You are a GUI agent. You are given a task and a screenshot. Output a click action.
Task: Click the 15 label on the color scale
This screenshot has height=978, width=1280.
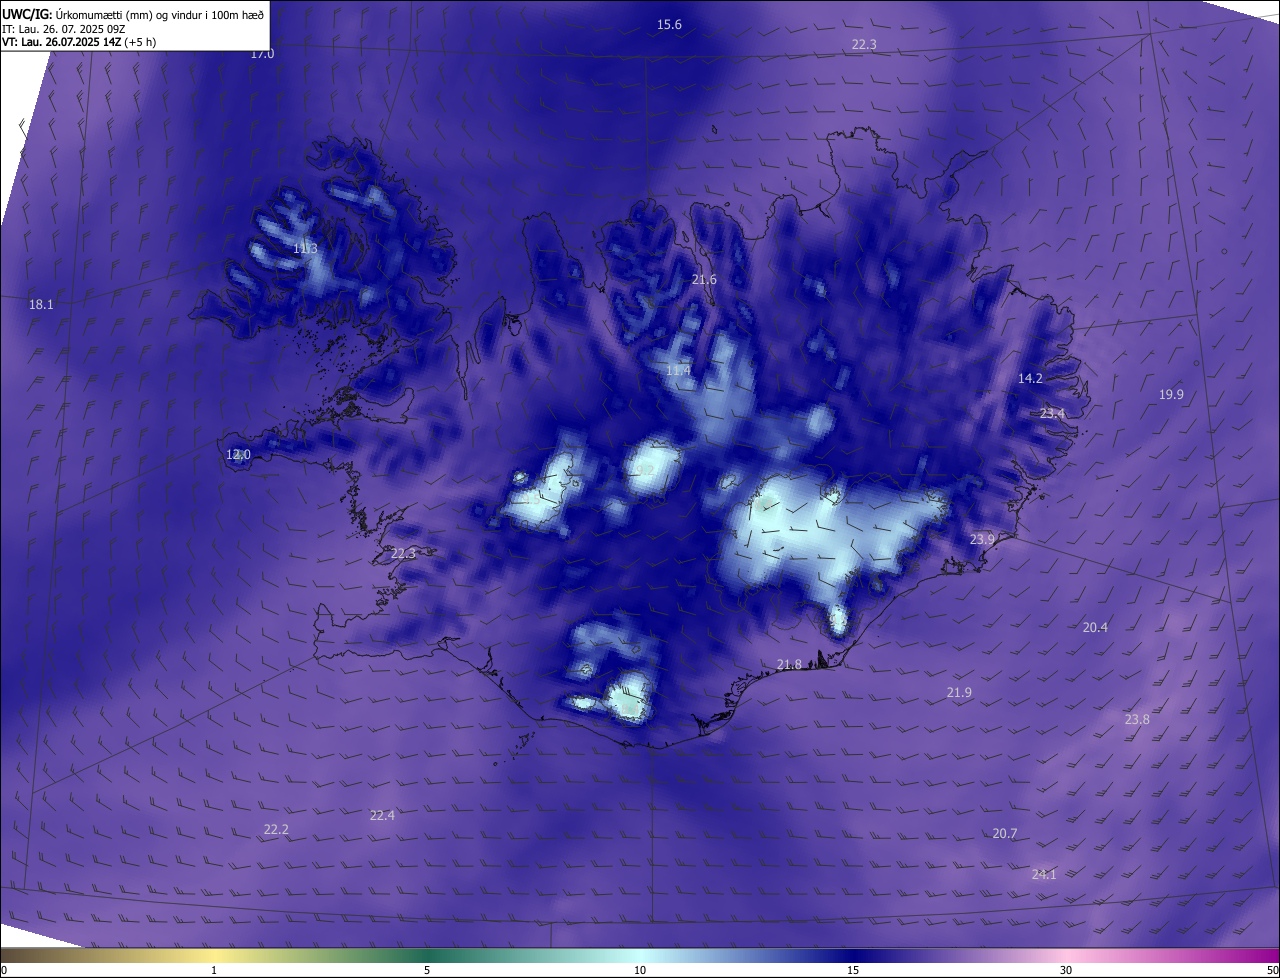tap(853, 970)
